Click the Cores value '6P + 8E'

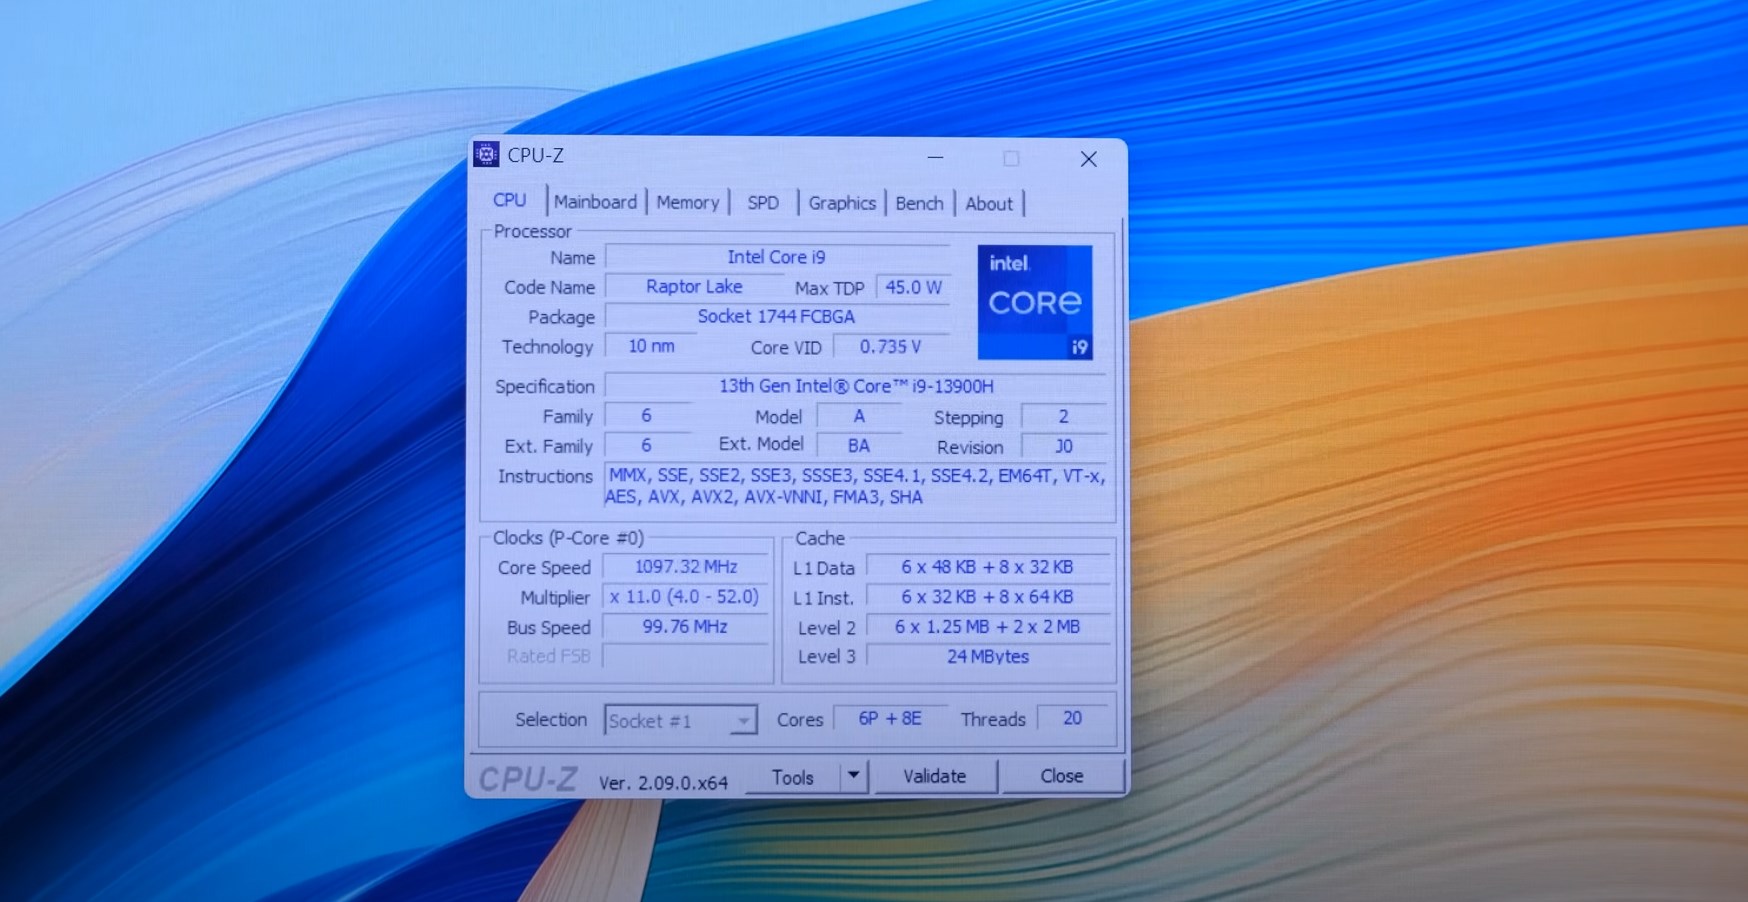point(890,718)
